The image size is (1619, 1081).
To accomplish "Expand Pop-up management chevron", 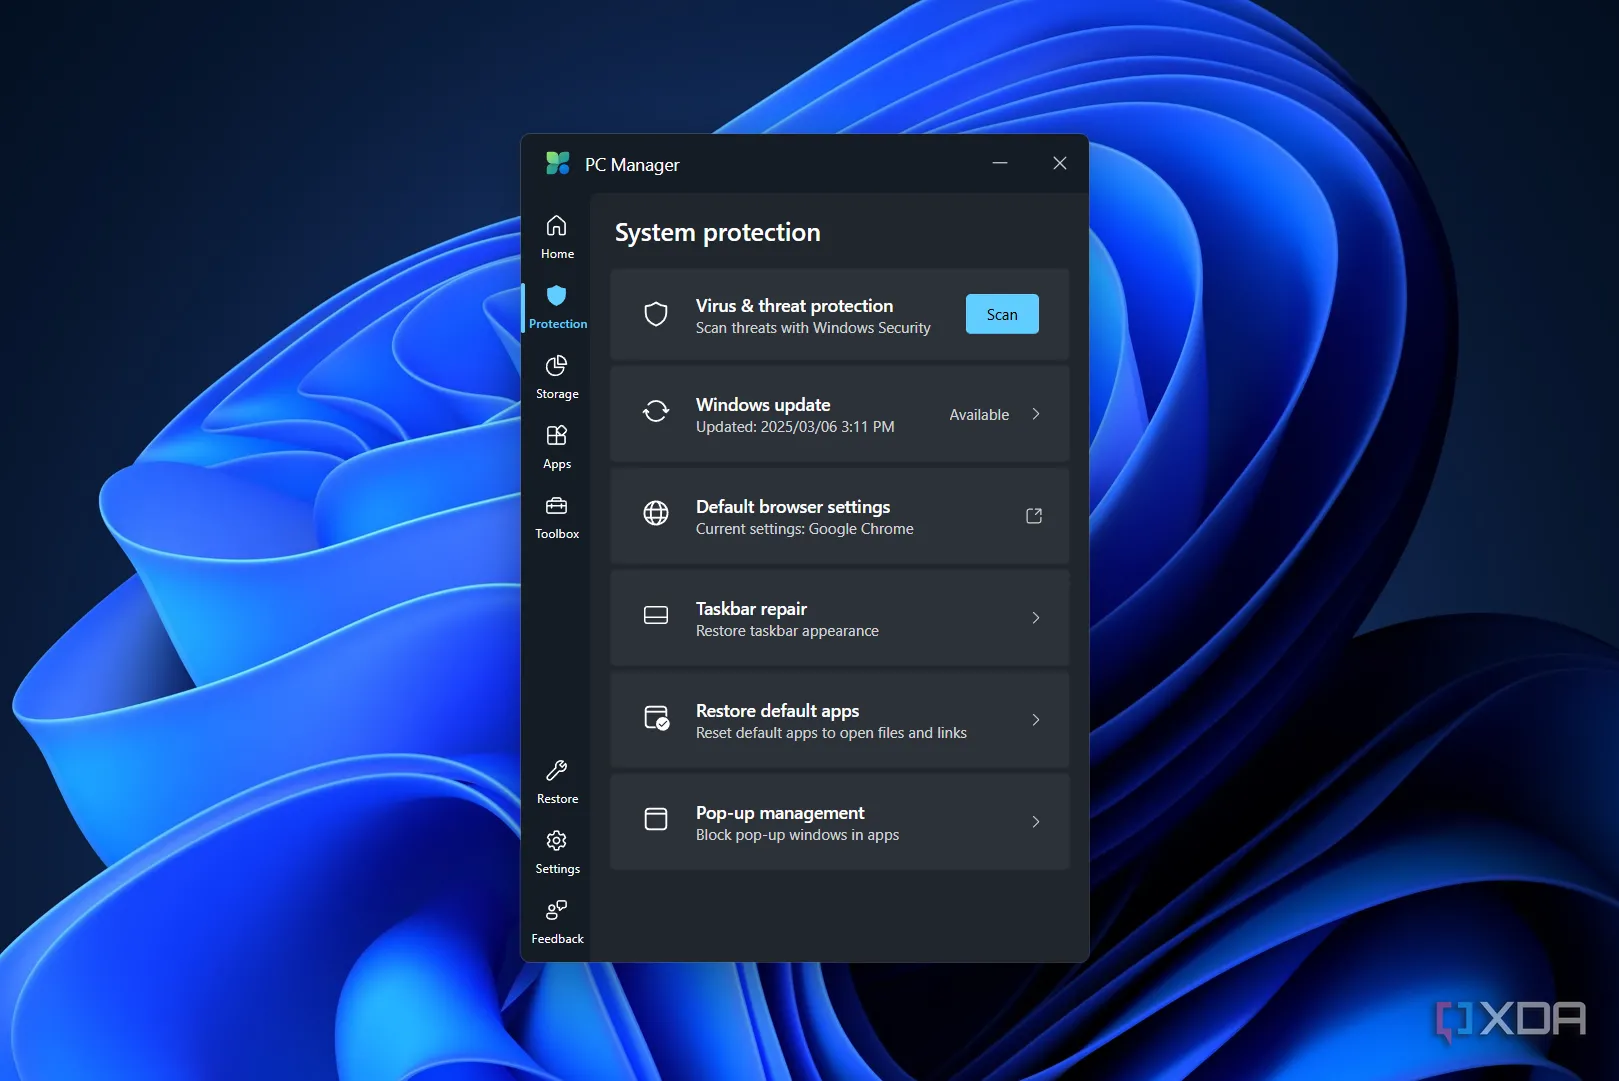I will click(1036, 822).
